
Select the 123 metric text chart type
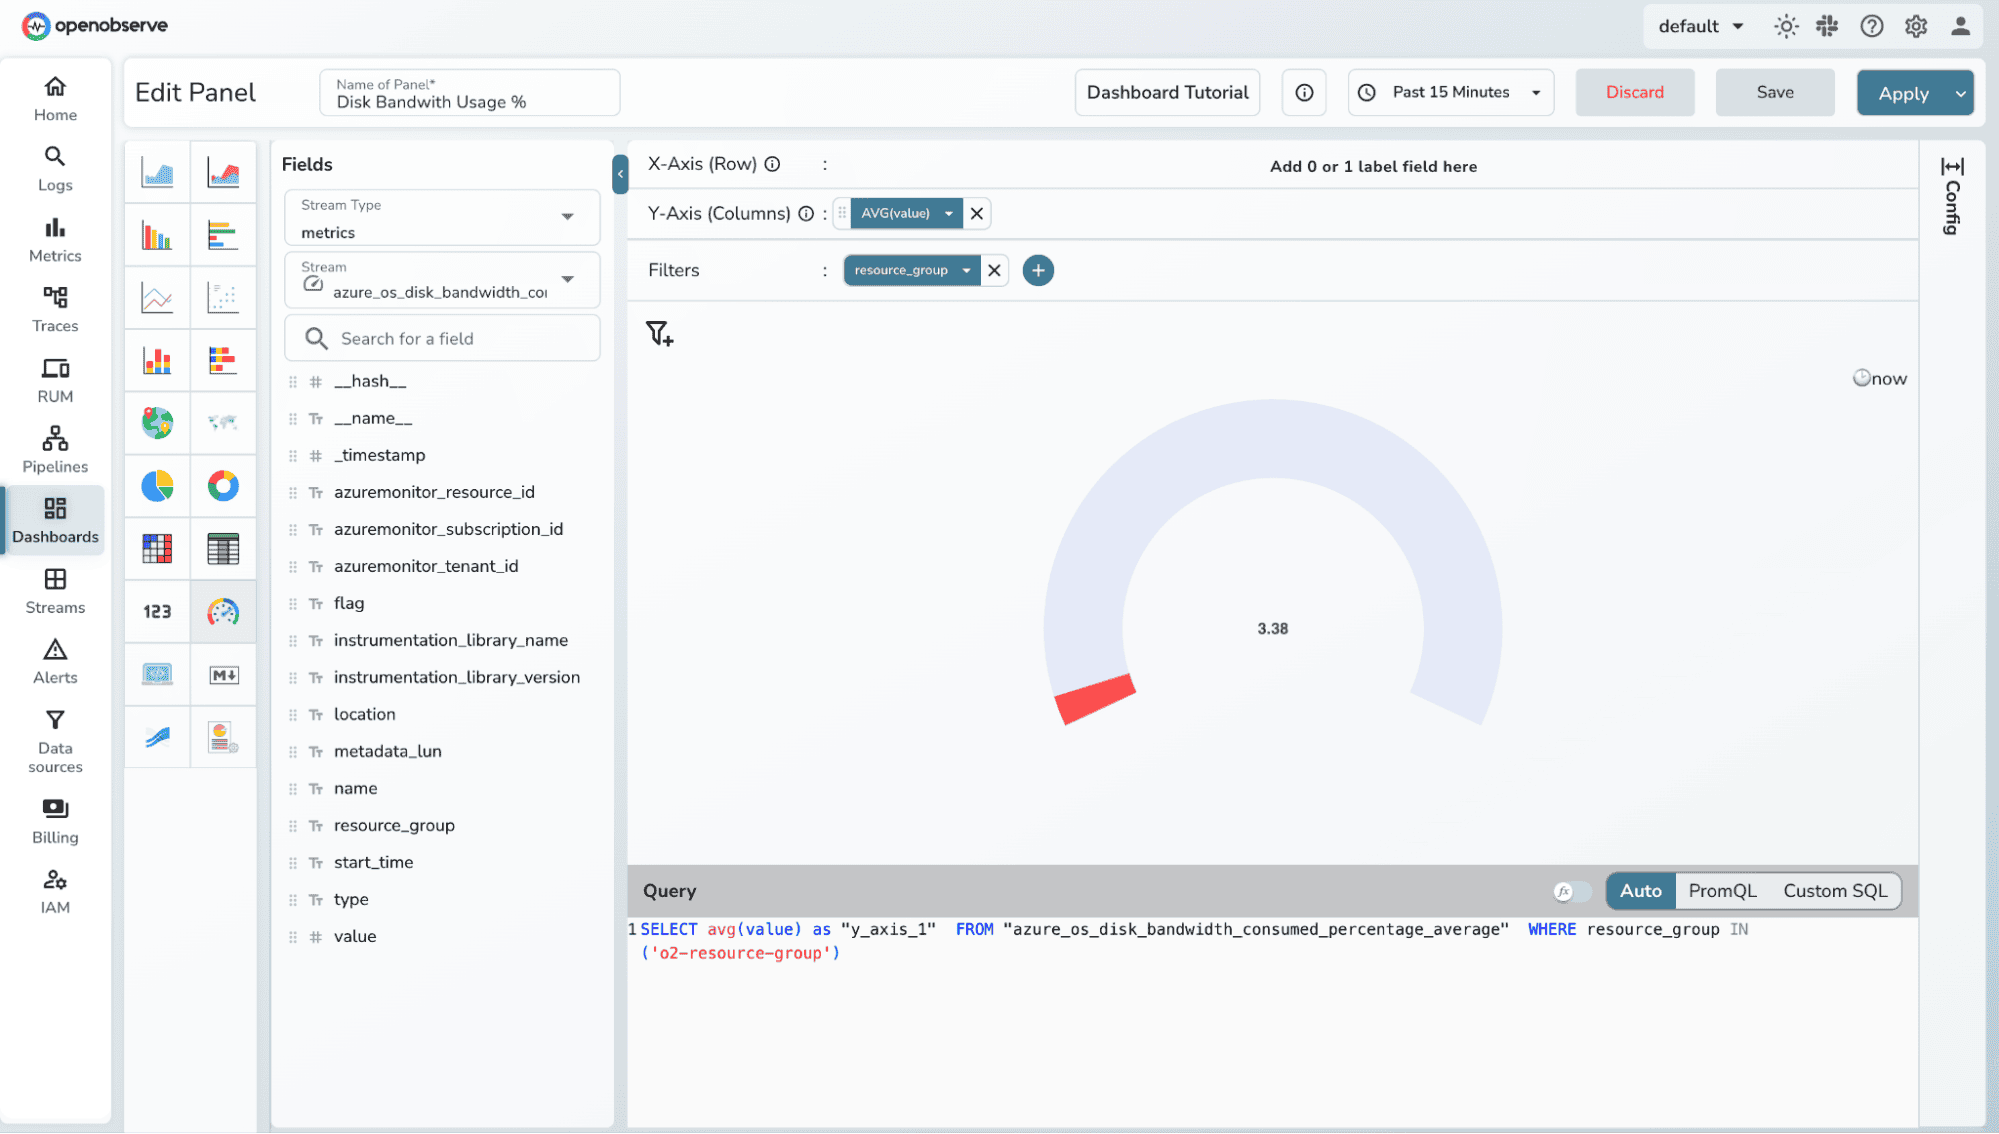coord(157,611)
